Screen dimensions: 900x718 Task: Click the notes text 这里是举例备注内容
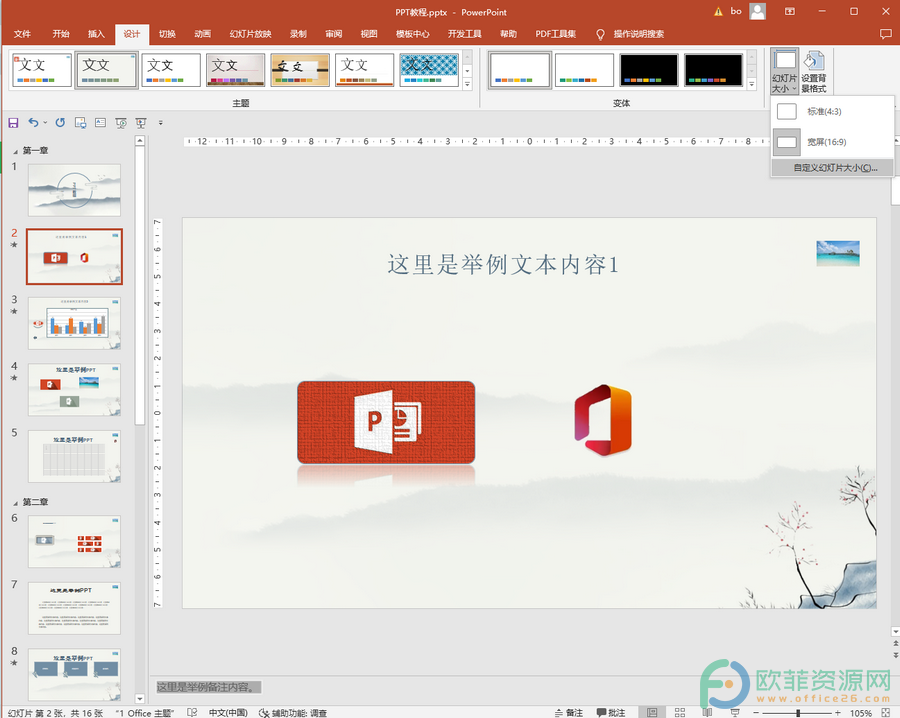[x=209, y=687]
